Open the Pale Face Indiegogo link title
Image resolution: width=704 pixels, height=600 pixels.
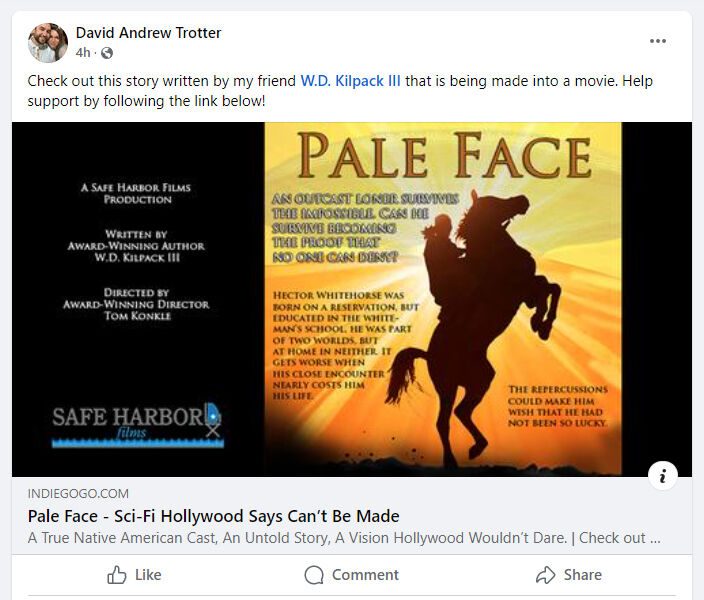coord(213,516)
